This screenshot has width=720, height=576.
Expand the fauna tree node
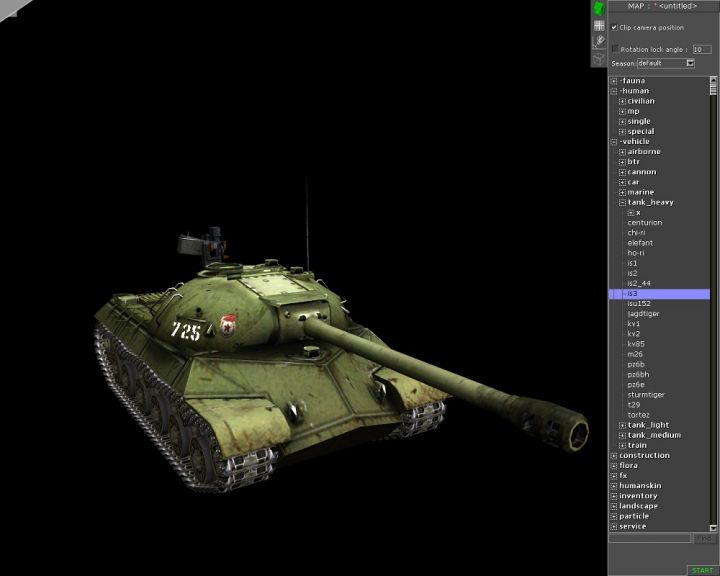[x=614, y=81]
